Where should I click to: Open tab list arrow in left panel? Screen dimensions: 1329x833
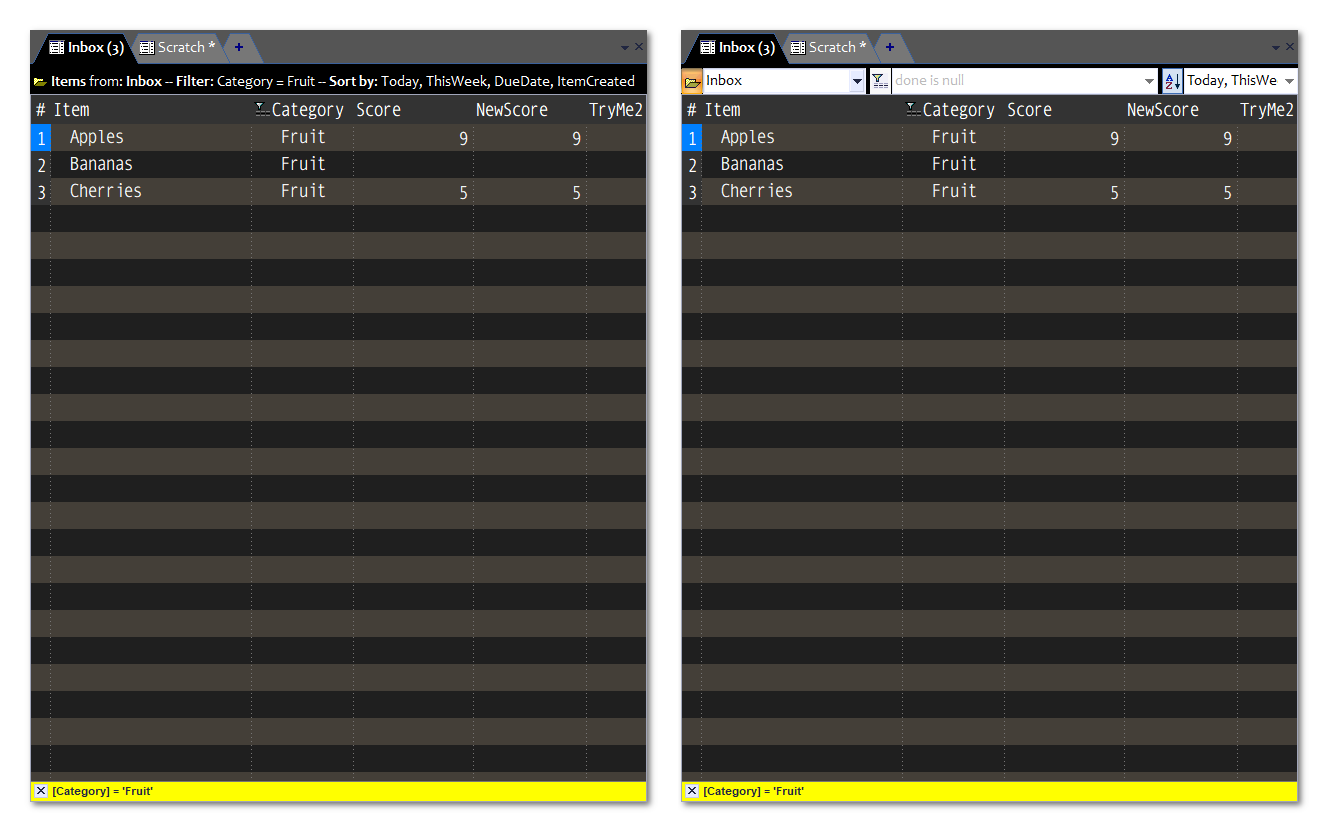click(625, 47)
